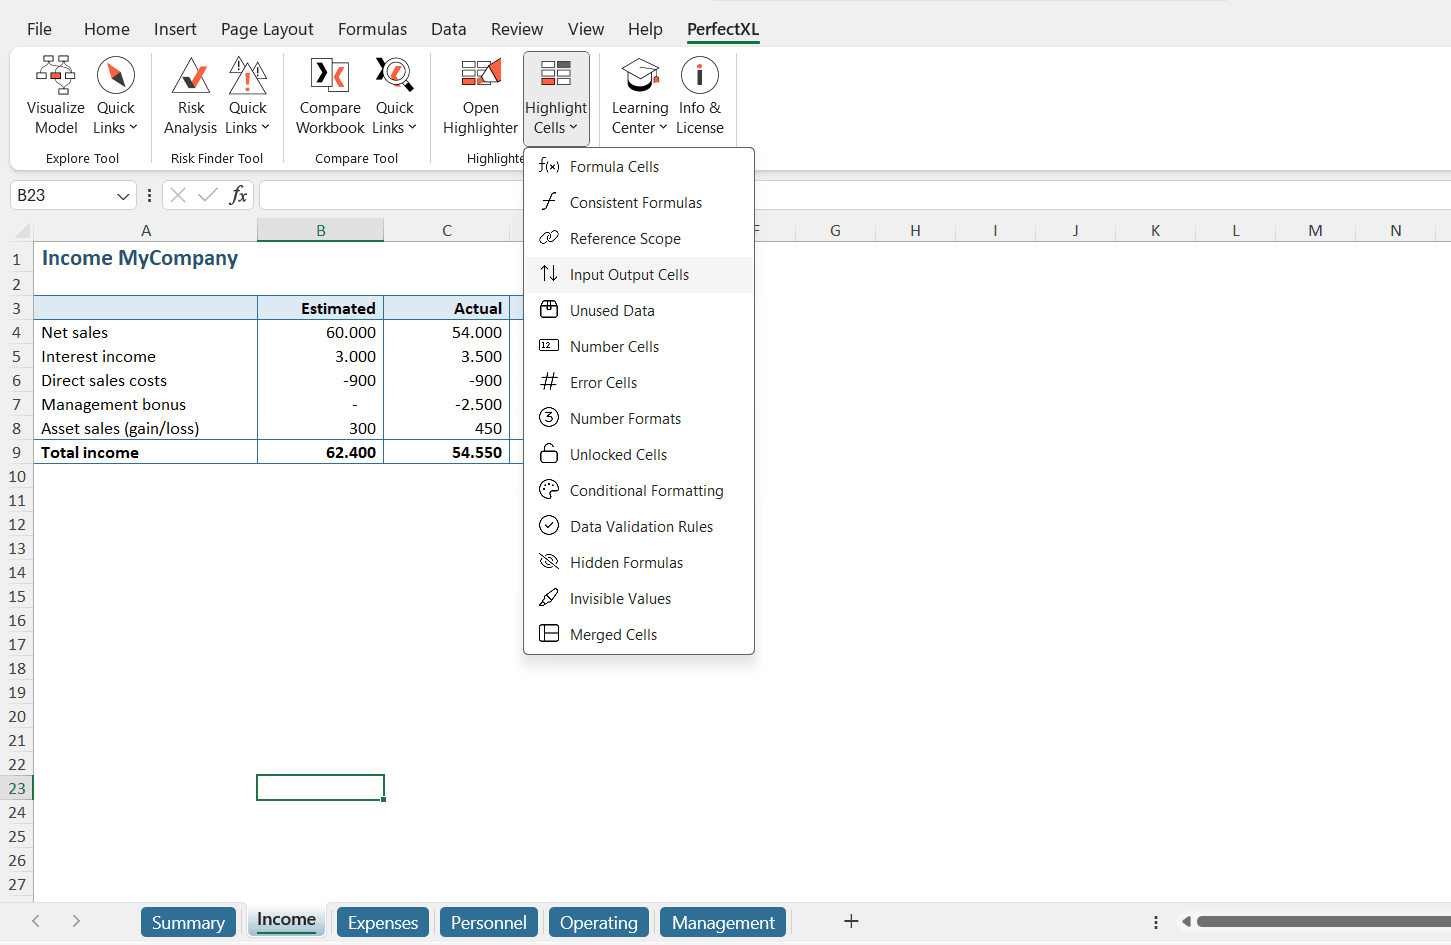Expand the Name Box dropdown arrow
The image size is (1451, 945).
[123, 196]
